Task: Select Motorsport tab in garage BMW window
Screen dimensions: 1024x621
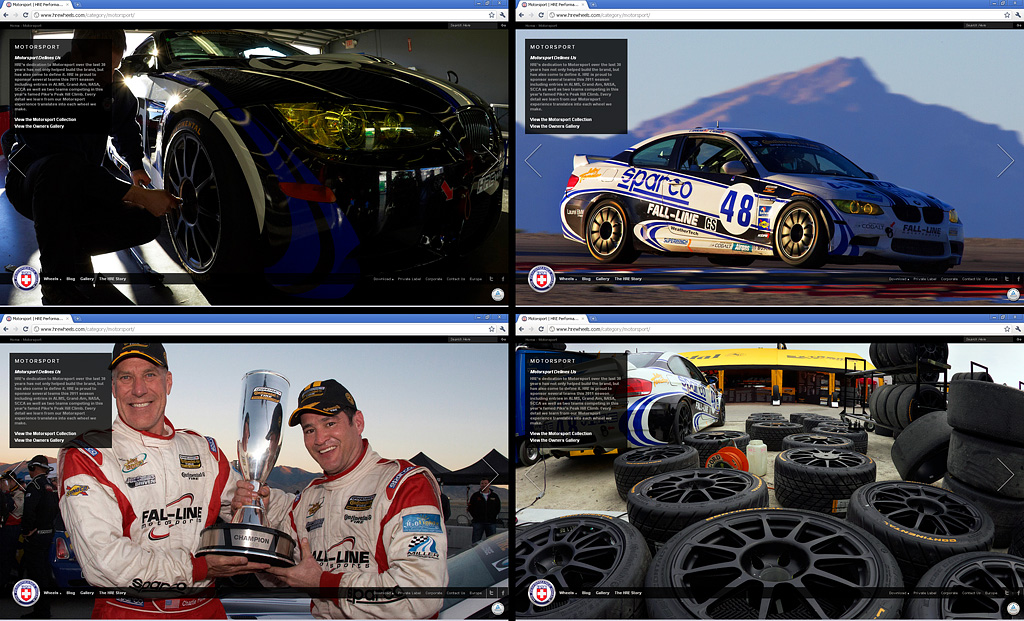Action: [x=37, y=5]
